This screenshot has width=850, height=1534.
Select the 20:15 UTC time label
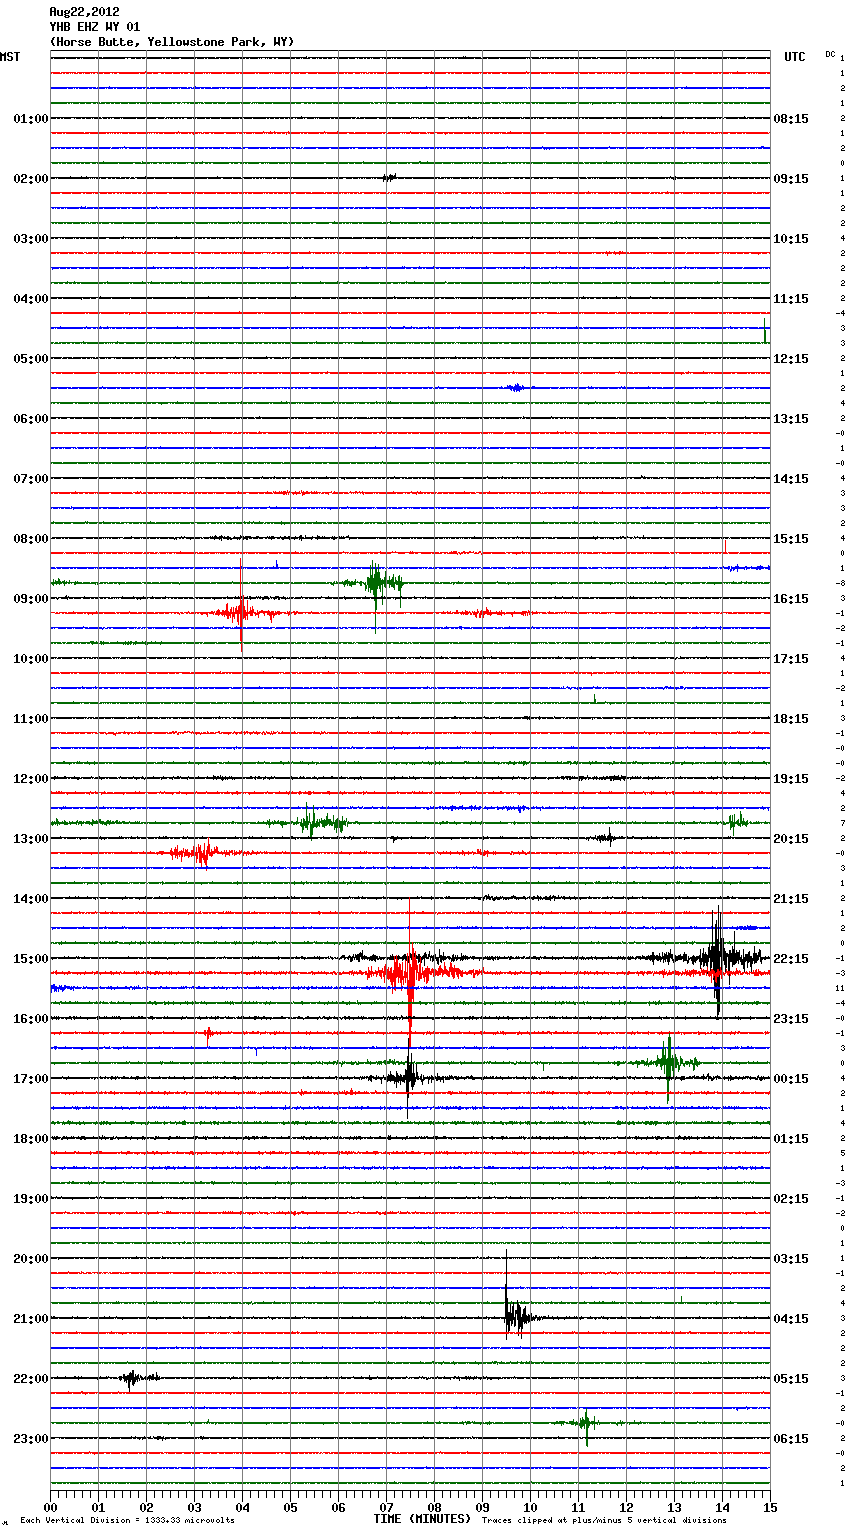791,839
